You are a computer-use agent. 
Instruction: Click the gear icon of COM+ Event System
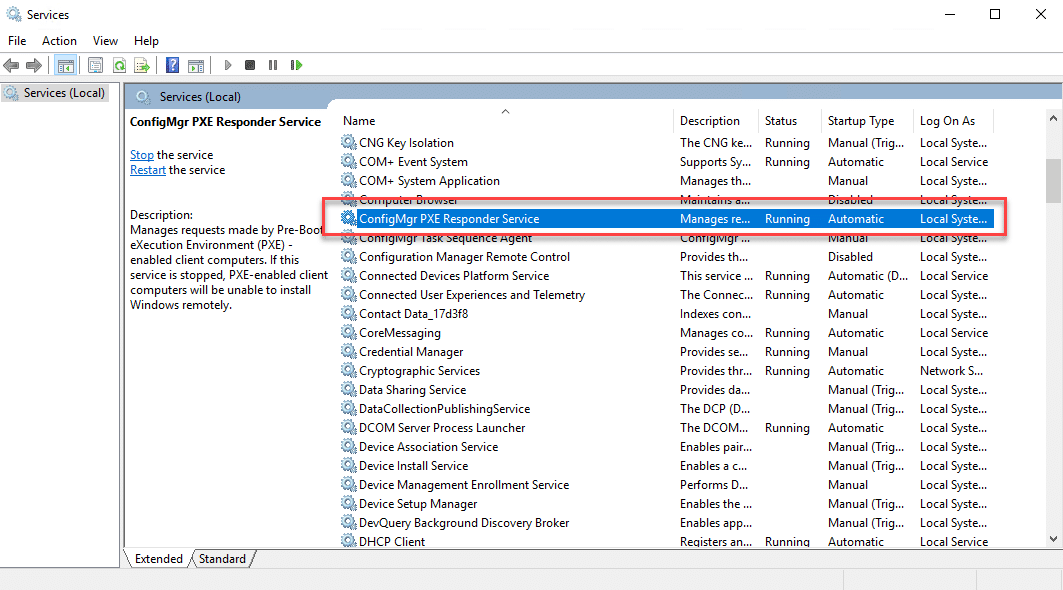(348, 161)
